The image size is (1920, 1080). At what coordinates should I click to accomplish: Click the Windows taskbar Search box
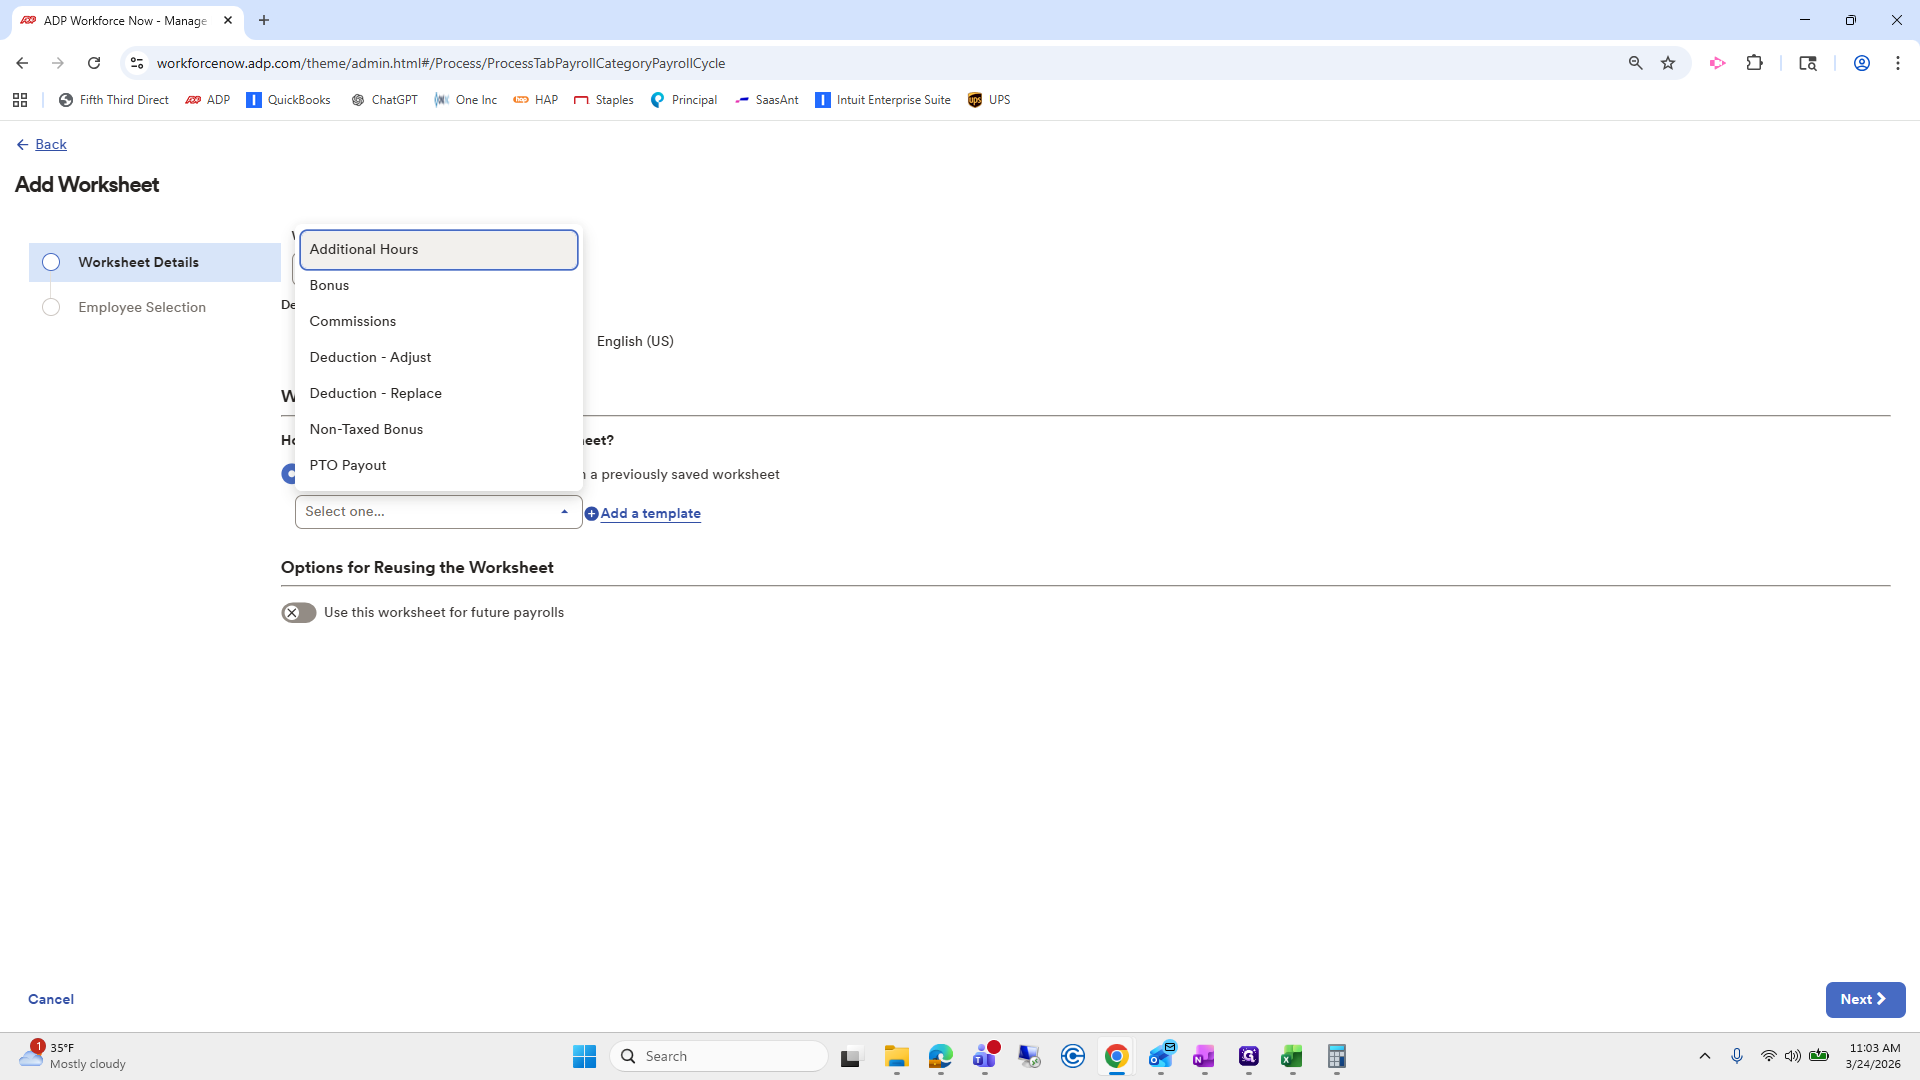720,1056
